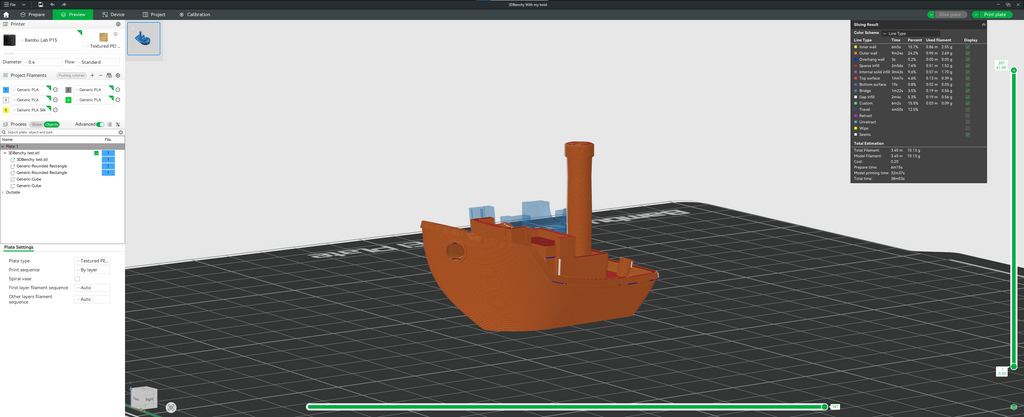Image resolution: width=1024 pixels, height=417 pixels.
Task: Enable Retract display checkbox
Action: point(968,116)
